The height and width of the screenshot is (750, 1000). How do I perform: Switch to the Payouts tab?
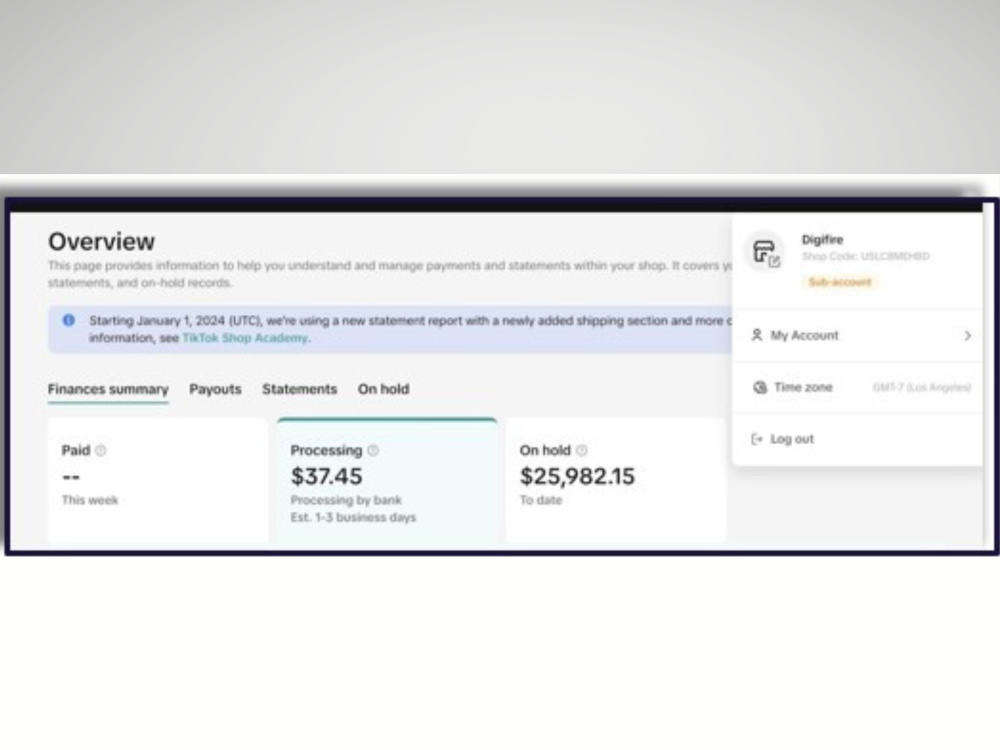(215, 389)
